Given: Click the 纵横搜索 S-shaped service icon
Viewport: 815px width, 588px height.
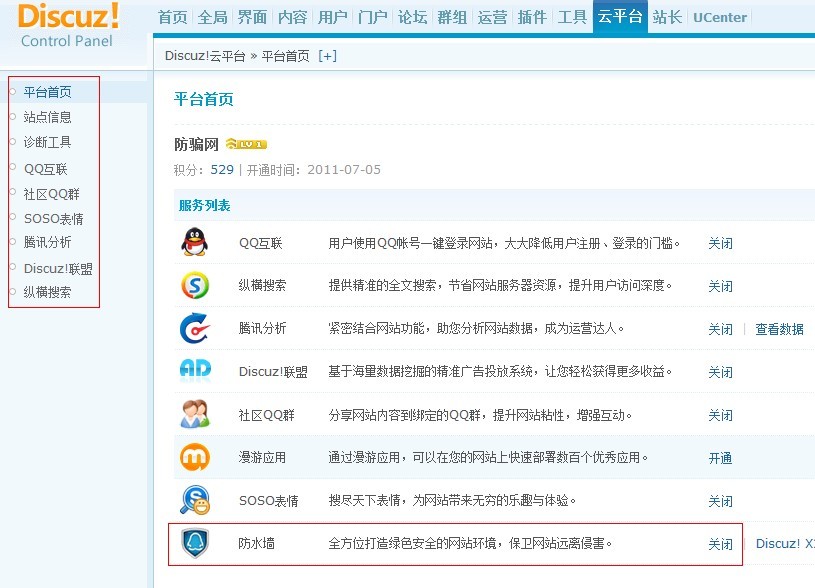Looking at the screenshot, I should (x=195, y=285).
